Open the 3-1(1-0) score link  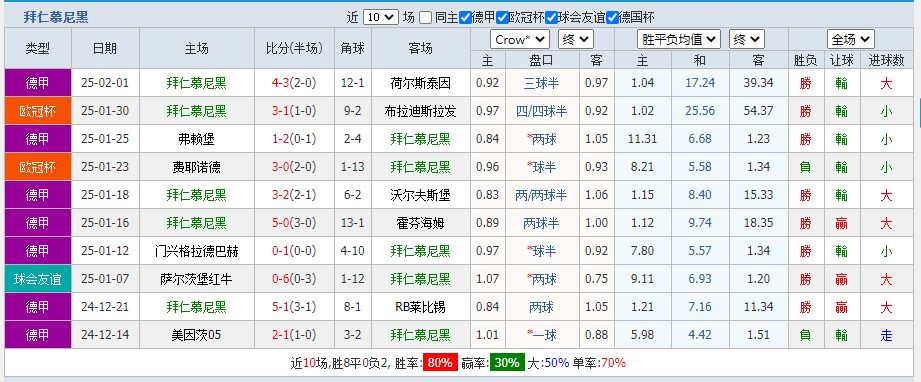tap(294, 111)
